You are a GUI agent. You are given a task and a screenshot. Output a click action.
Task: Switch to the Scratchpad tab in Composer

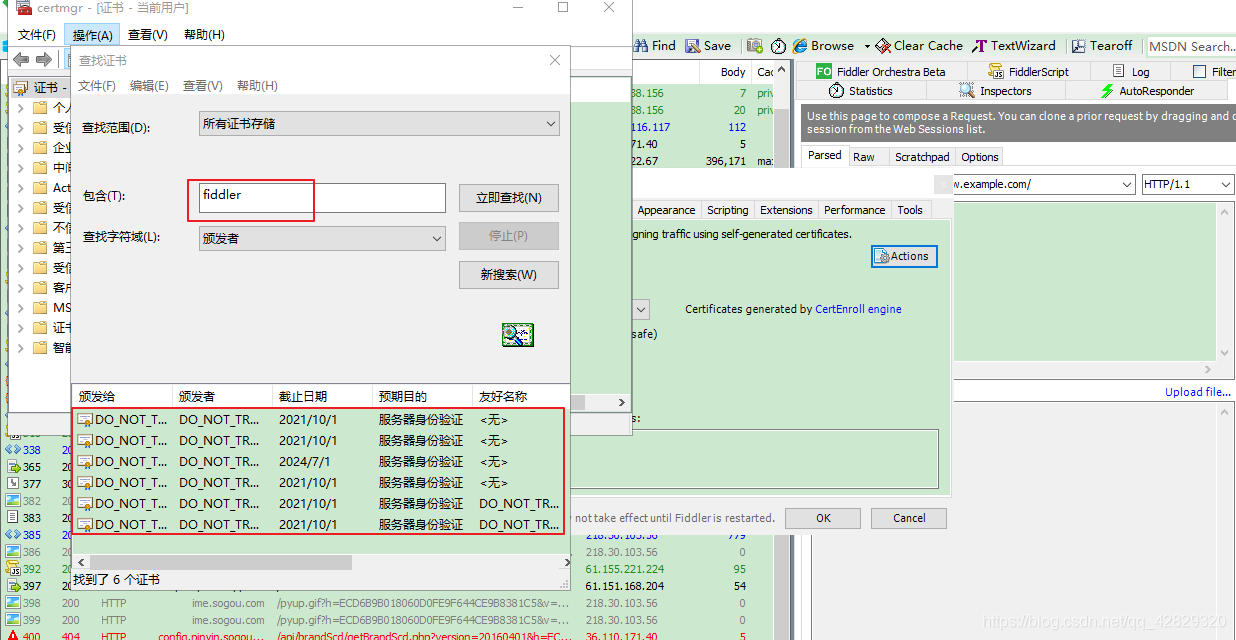922,157
